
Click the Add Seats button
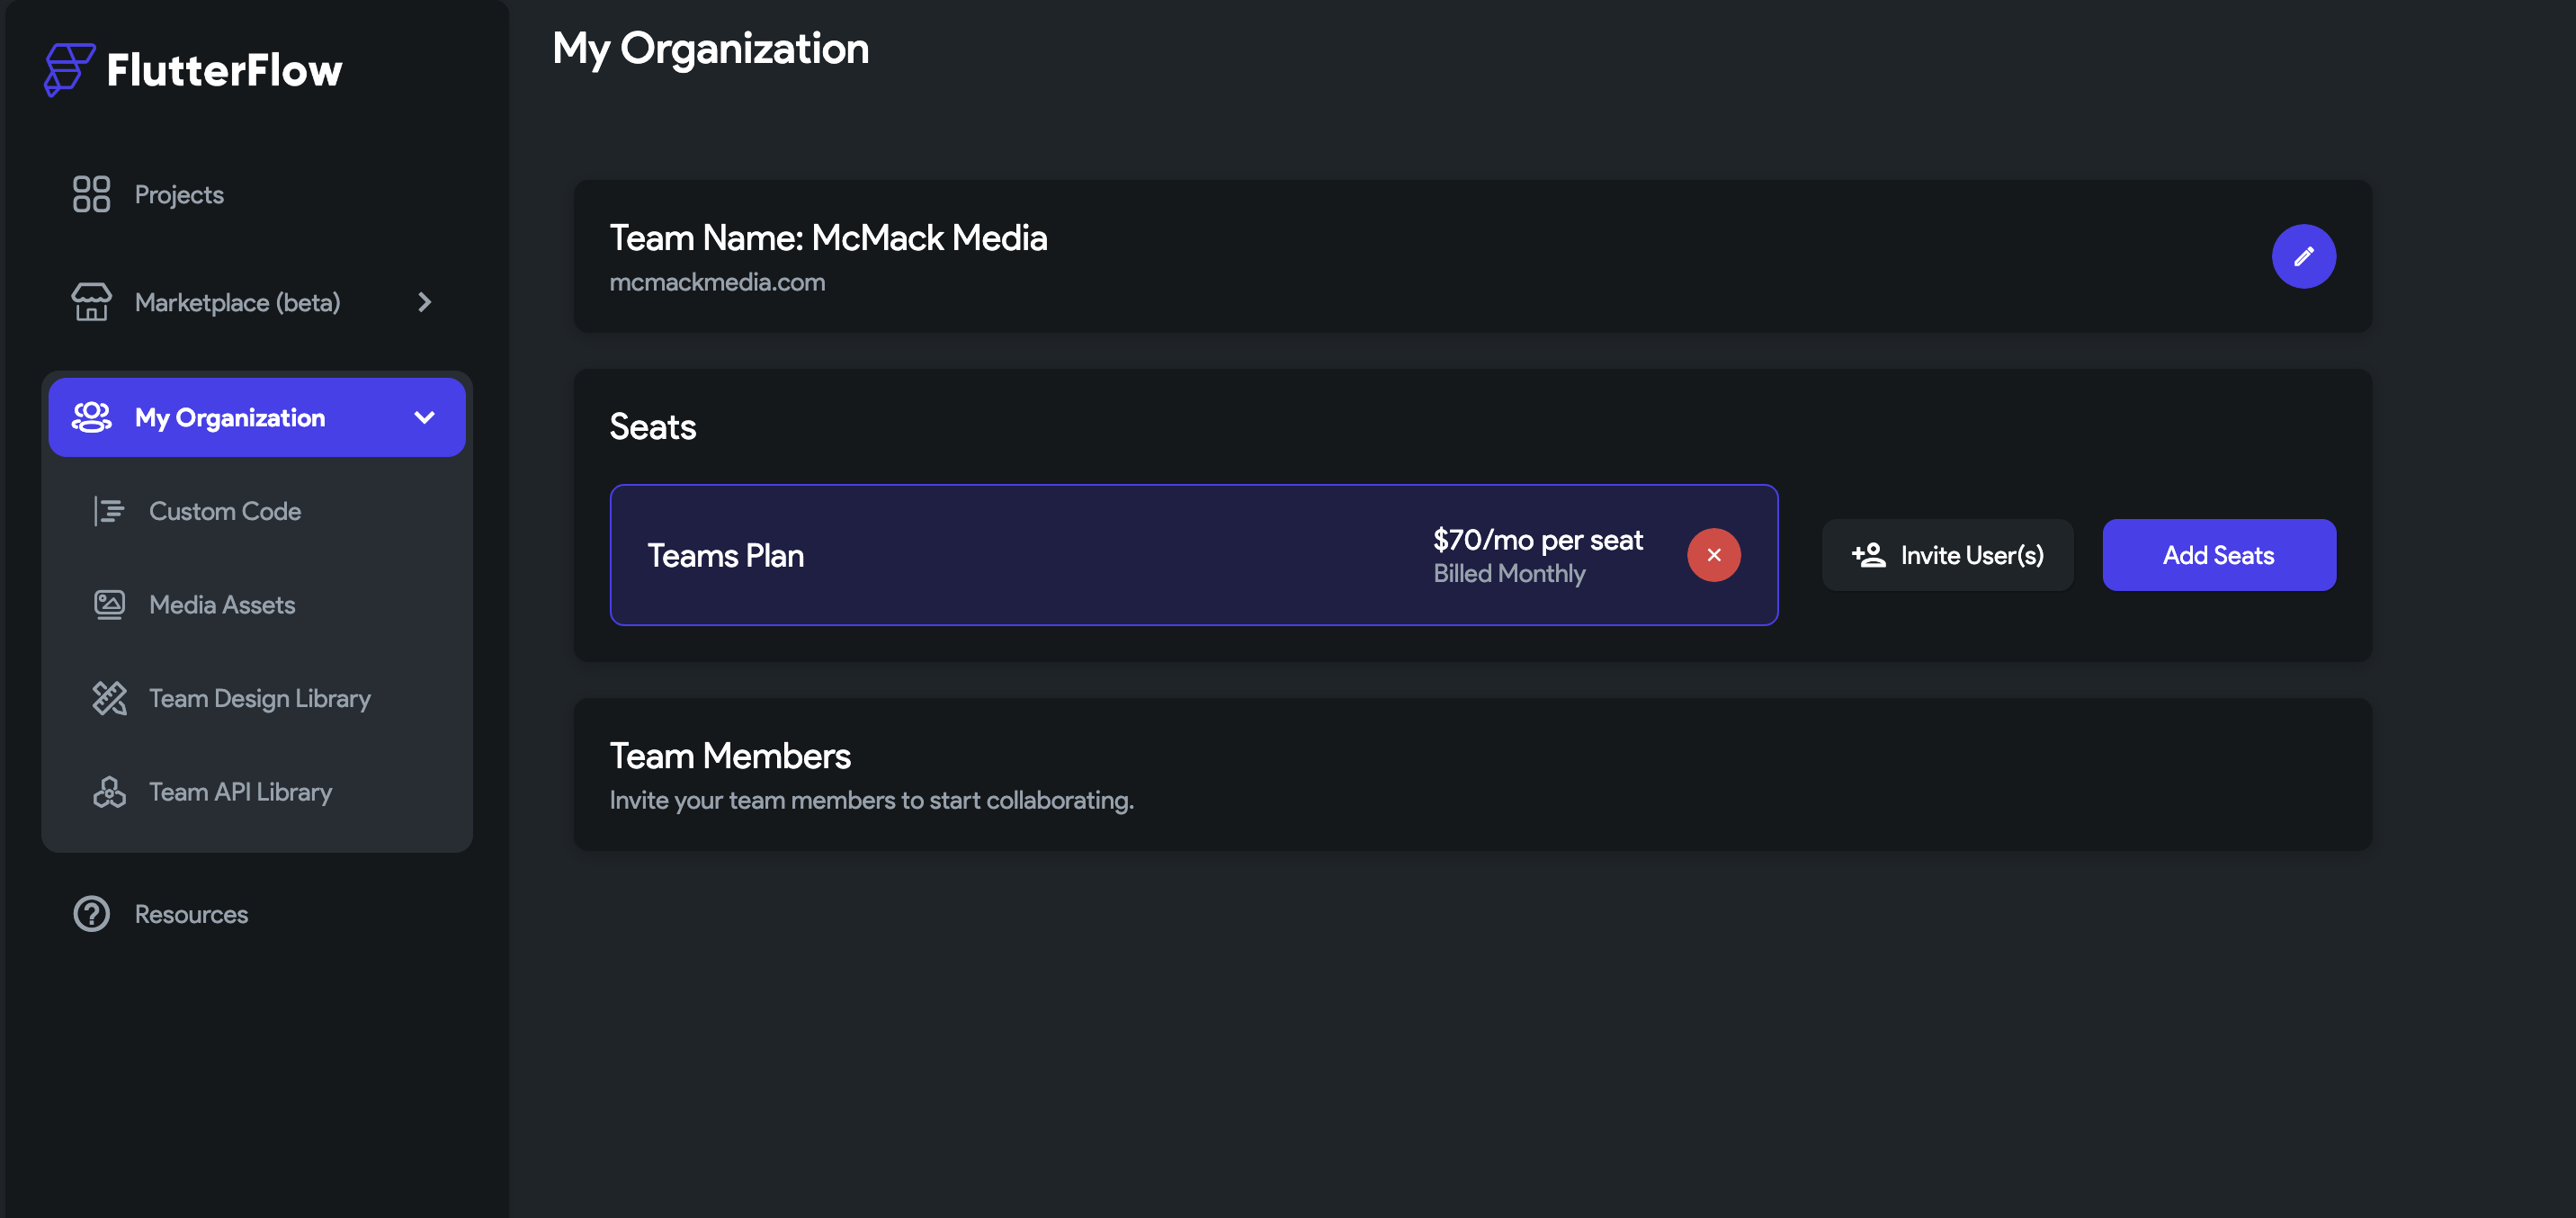(2219, 554)
